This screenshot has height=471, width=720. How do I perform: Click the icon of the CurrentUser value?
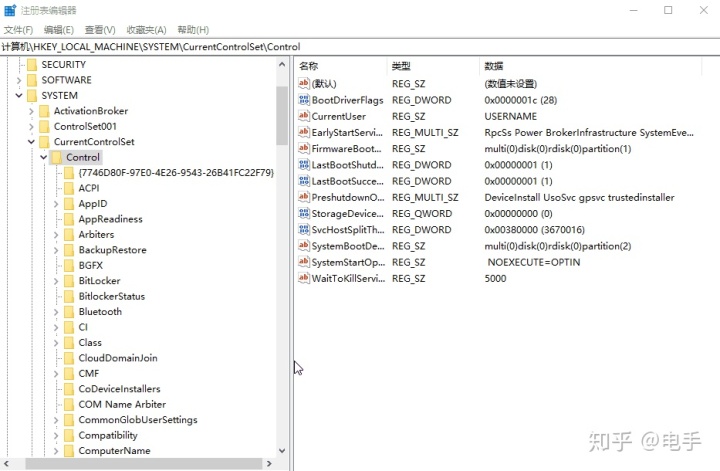click(304, 116)
